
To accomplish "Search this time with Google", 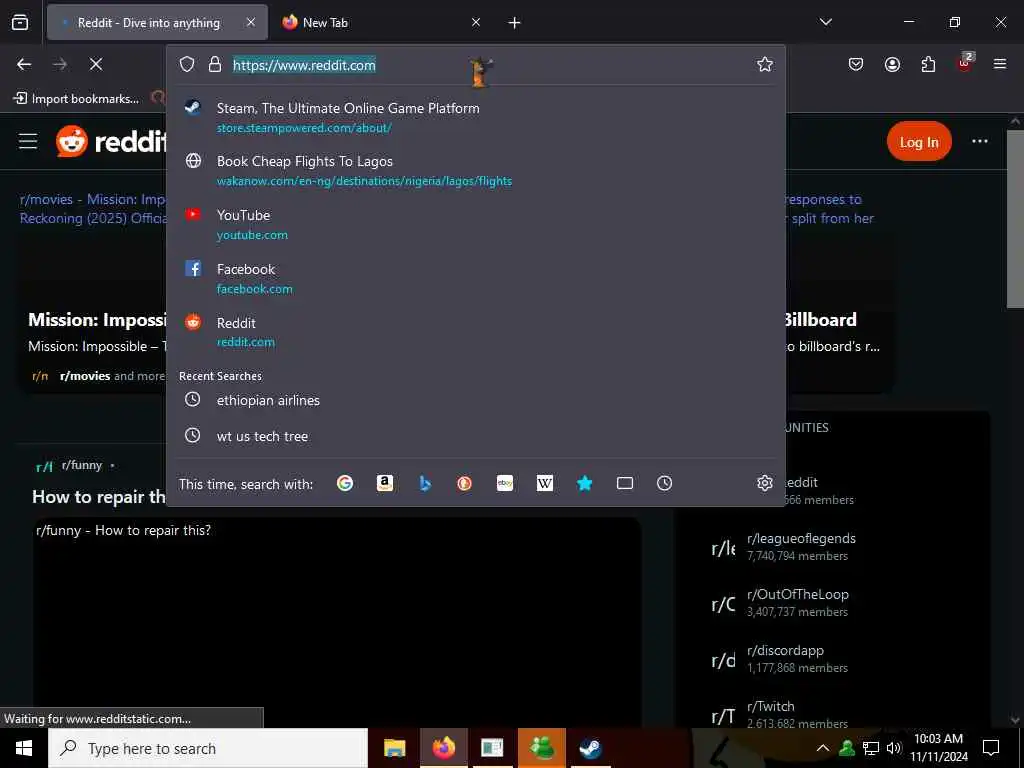I will click(x=345, y=483).
